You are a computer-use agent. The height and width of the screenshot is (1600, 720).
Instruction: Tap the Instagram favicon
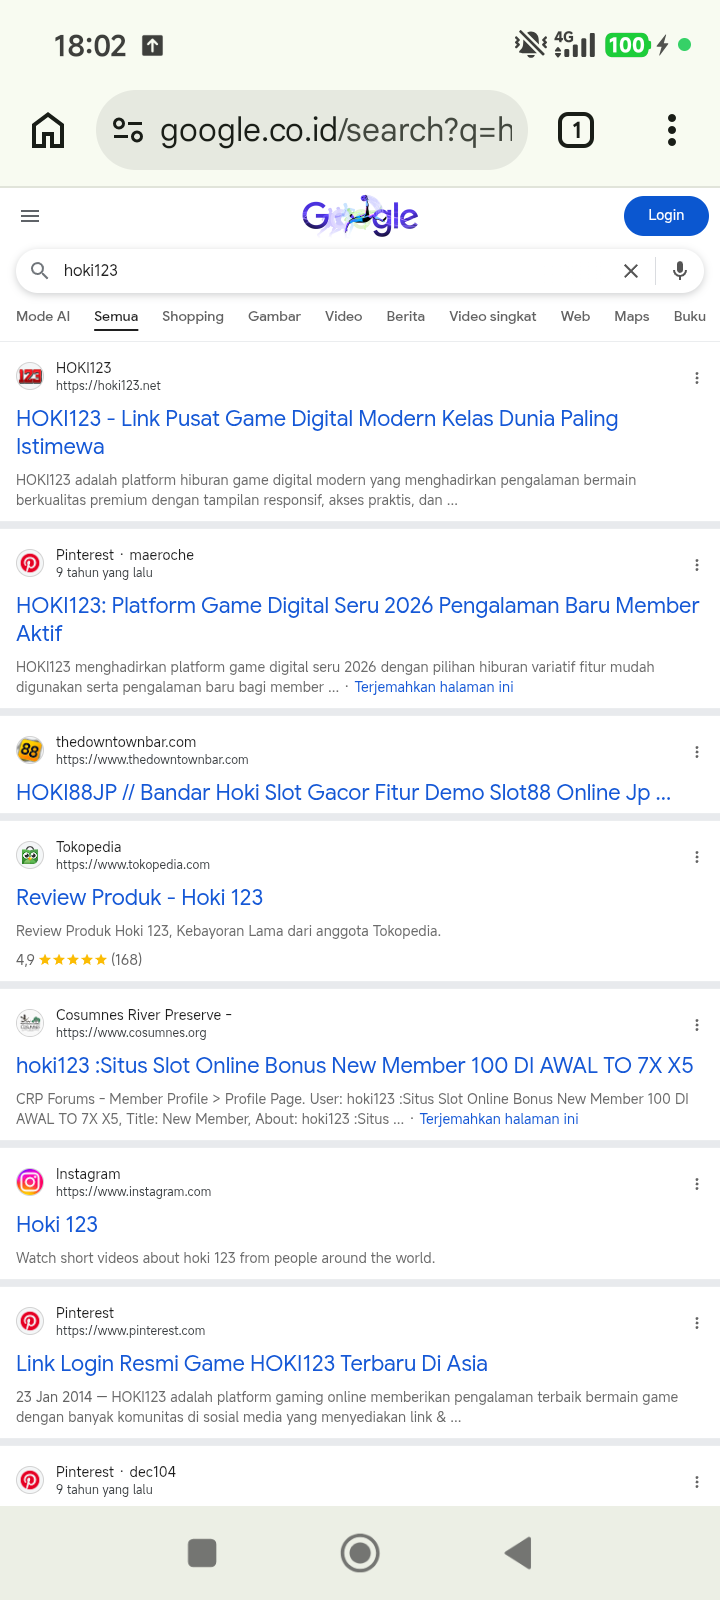31,1182
